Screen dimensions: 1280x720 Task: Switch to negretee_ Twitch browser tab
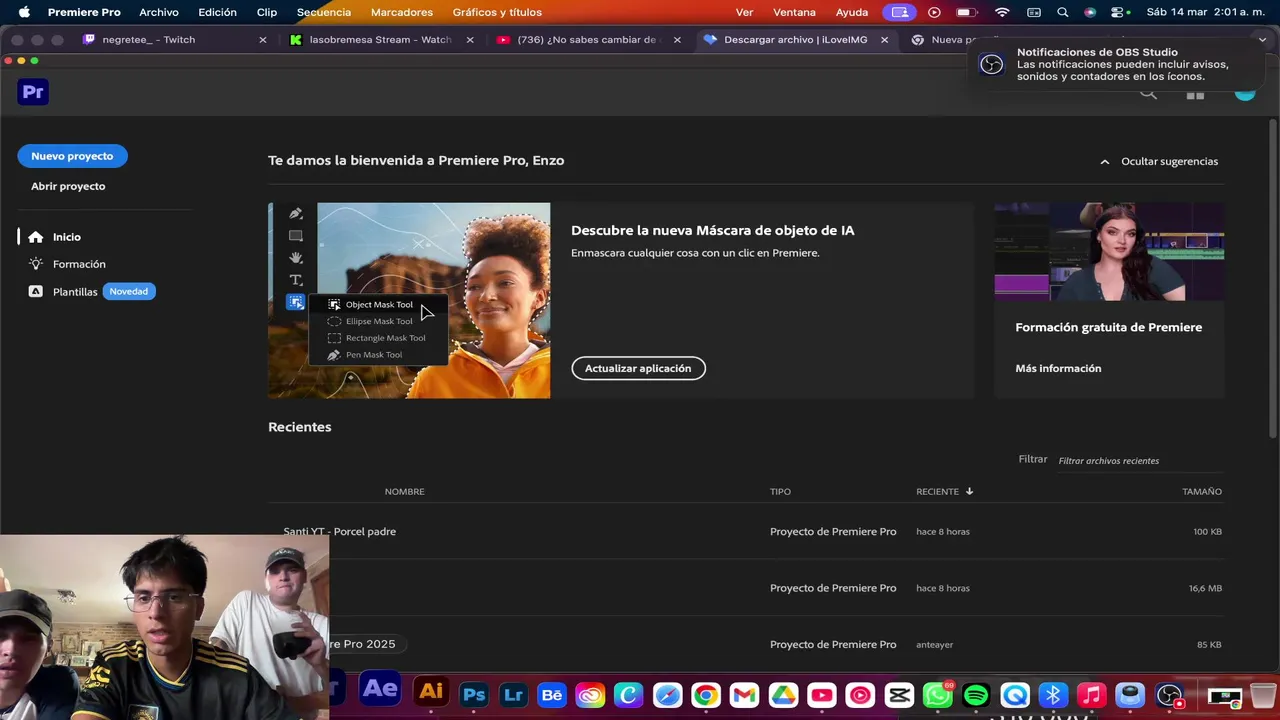coord(175,40)
